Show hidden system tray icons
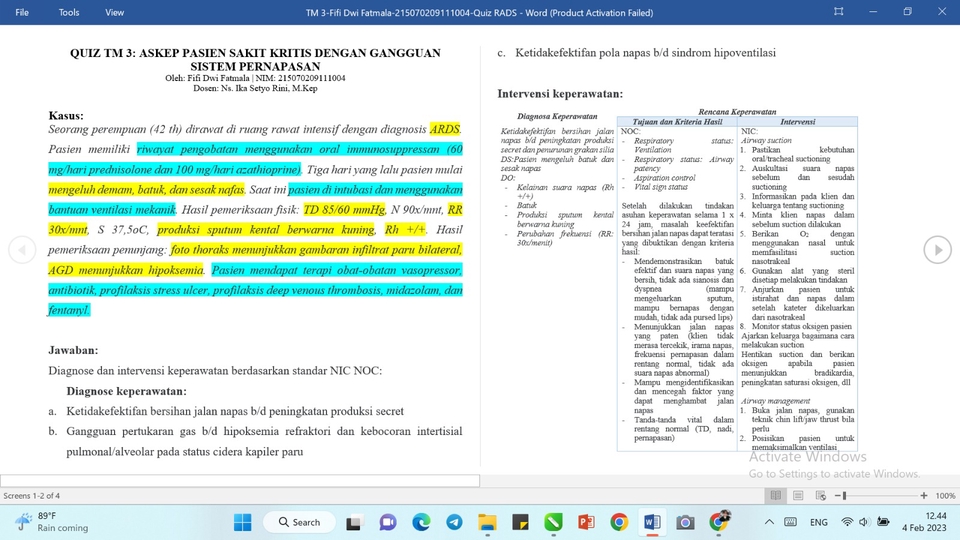The width and height of the screenshot is (960, 540). pyautogui.click(x=769, y=522)
